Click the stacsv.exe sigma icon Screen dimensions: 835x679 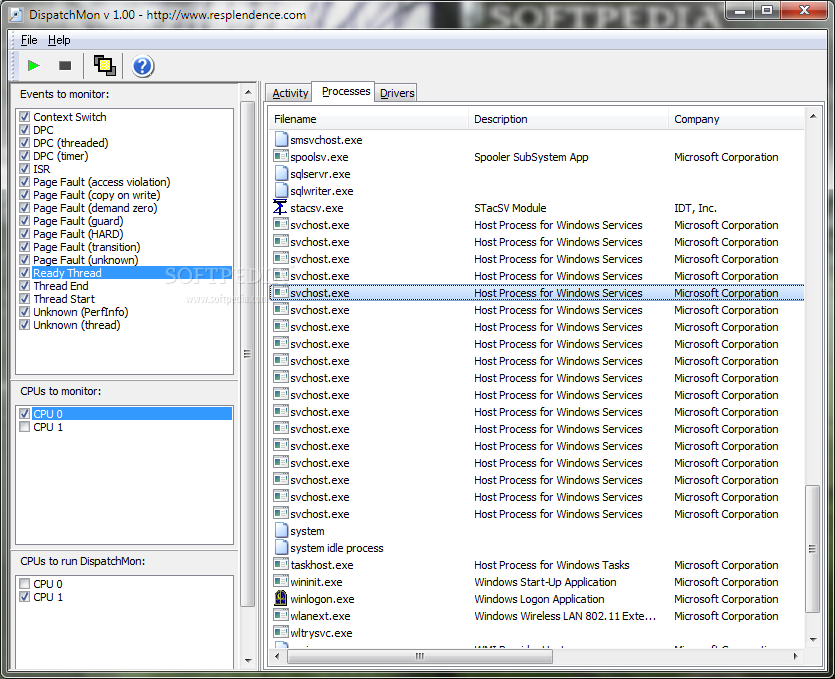pos(280,207)
